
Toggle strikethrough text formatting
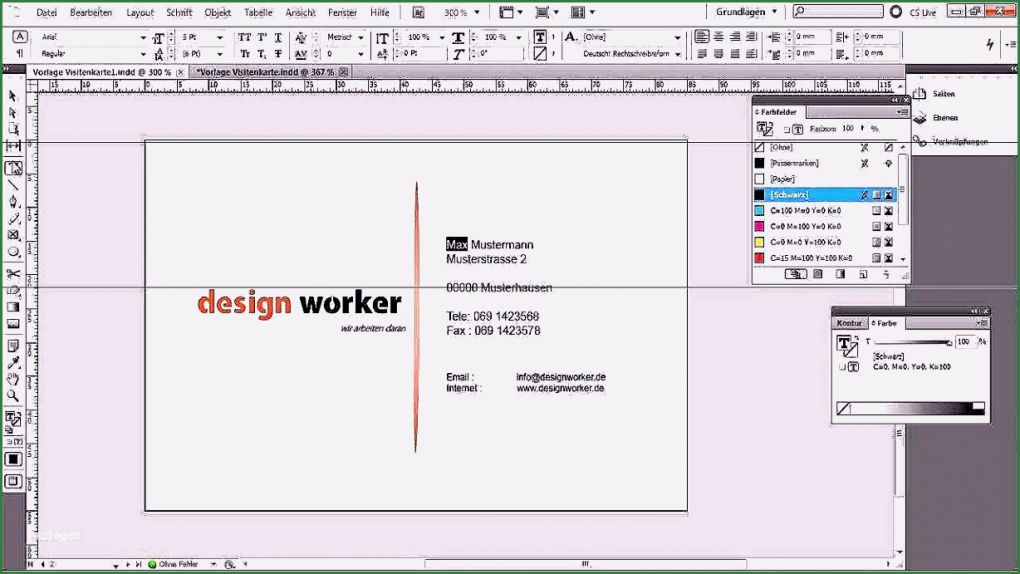coord(278,54)
